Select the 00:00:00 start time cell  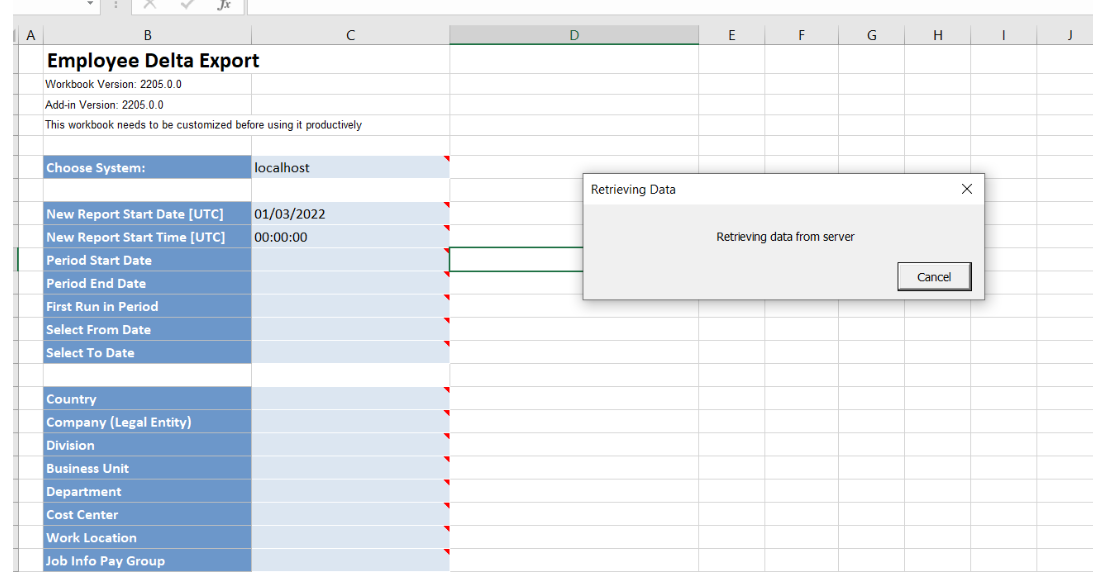[351, 237]
